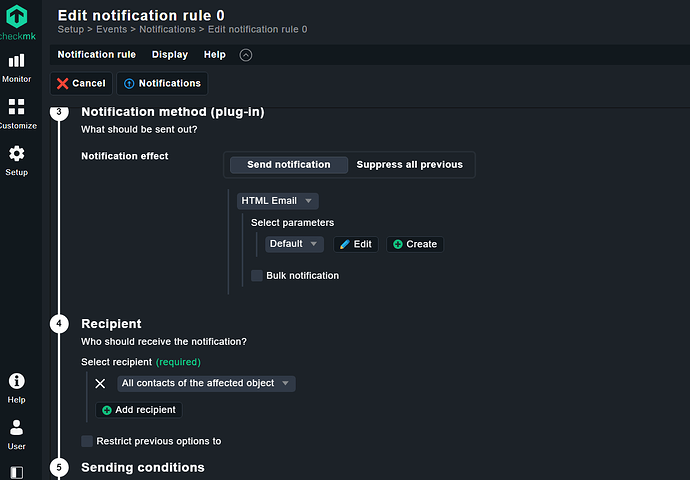Enable the Bulk notification checkbox
690x480 pixels.
(257, 275)
